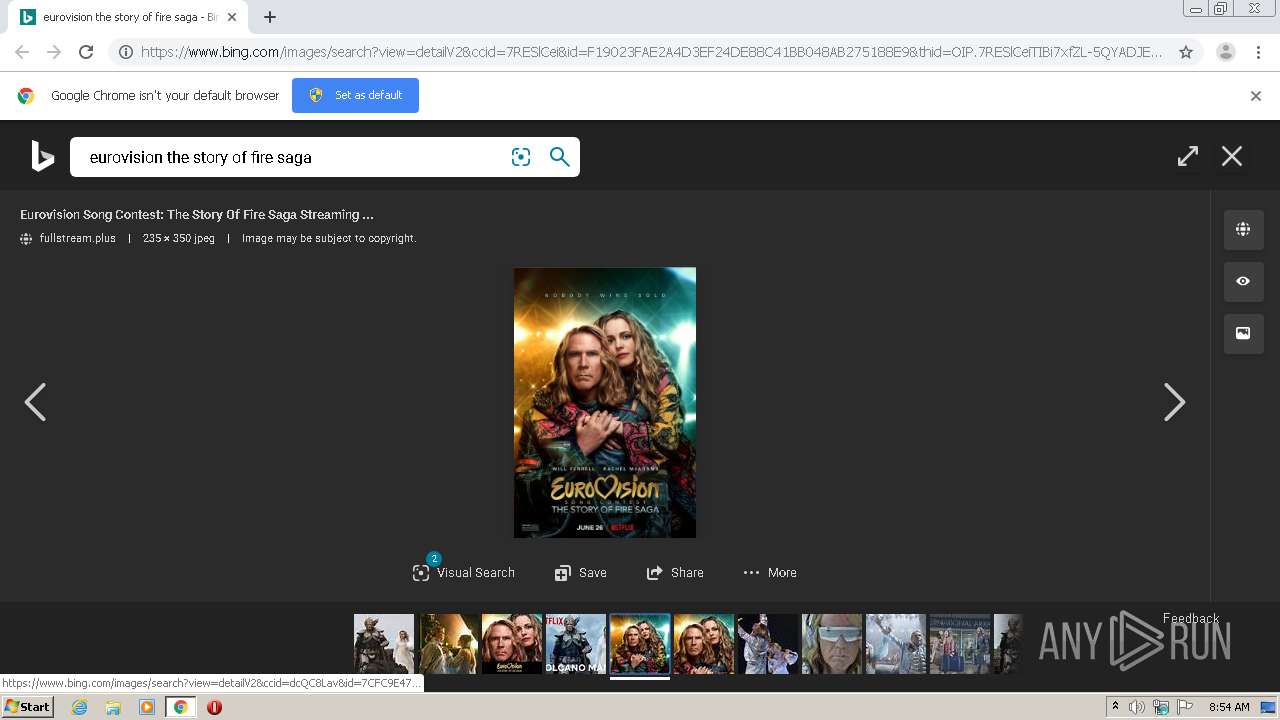
Task: Select the currently highlighted poster thumbnail
Action: pos(640,643)
